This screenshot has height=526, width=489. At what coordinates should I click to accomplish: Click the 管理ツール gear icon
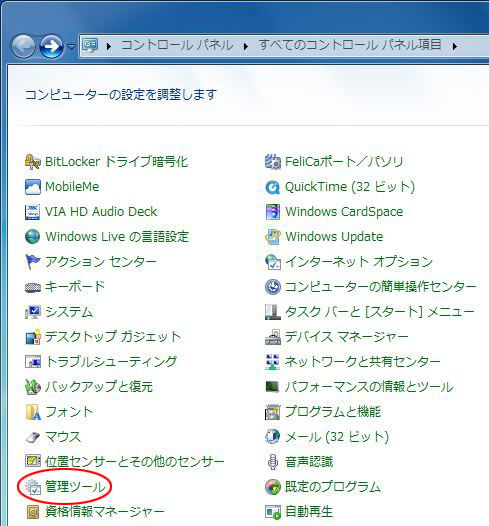click(x=33, y=487)
